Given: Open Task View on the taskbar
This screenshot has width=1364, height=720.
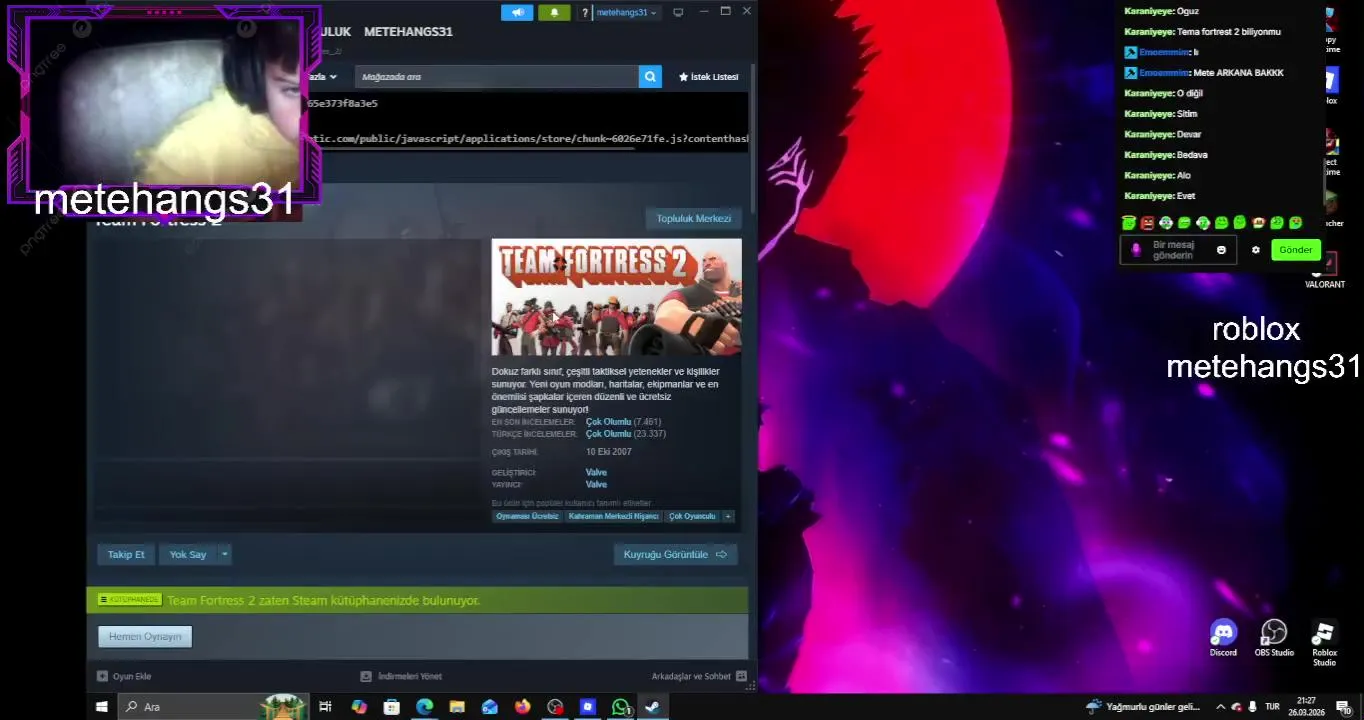Looking at the screenshot, I should click(x=325, y=707).
